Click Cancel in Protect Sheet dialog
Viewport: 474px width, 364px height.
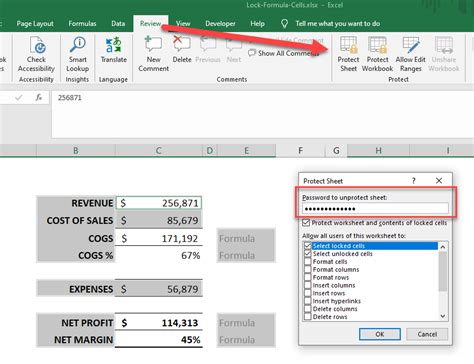427,334
